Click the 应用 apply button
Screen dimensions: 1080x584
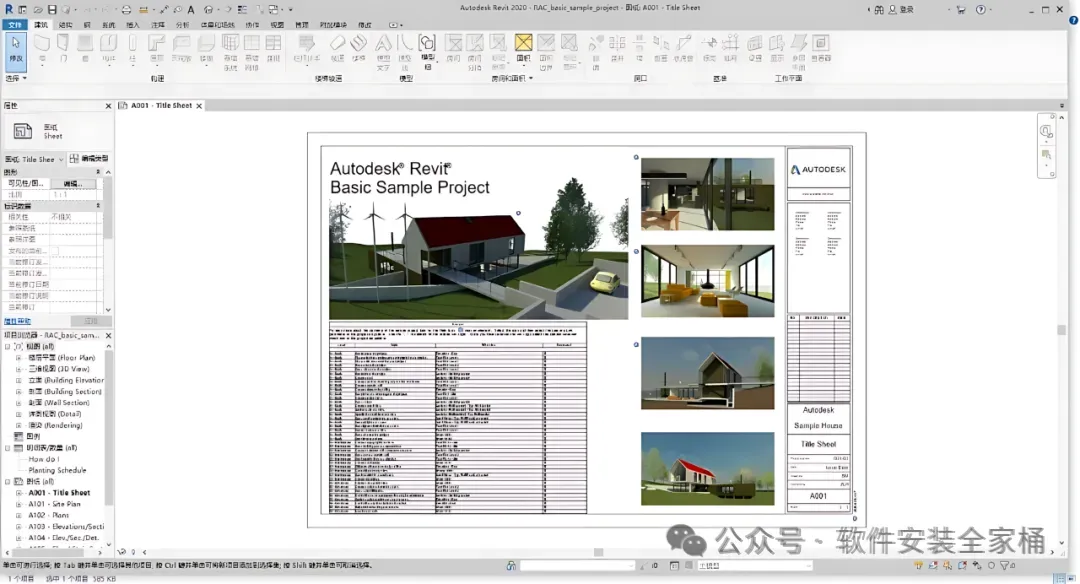[90, 321]
